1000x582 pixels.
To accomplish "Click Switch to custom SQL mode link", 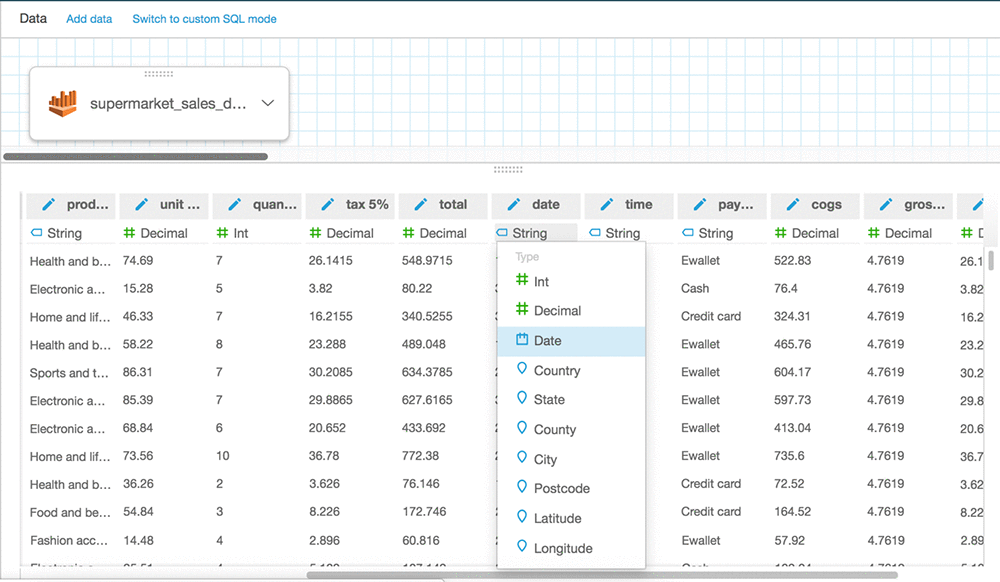I will point(204,19).
